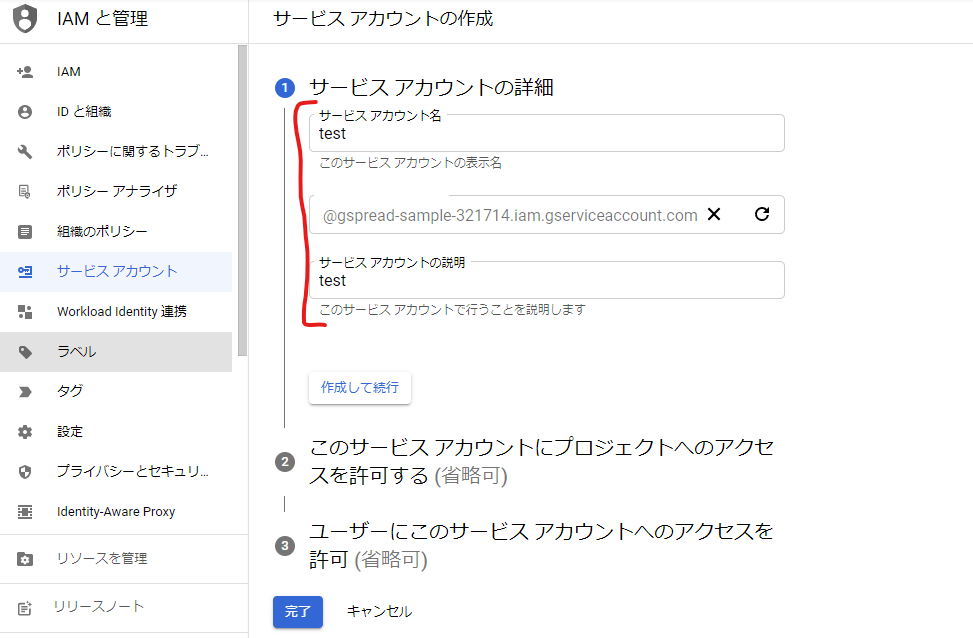Select サービス アカウント in sidebar
Screen dimensions: 973x638
(x=117, y=271)
